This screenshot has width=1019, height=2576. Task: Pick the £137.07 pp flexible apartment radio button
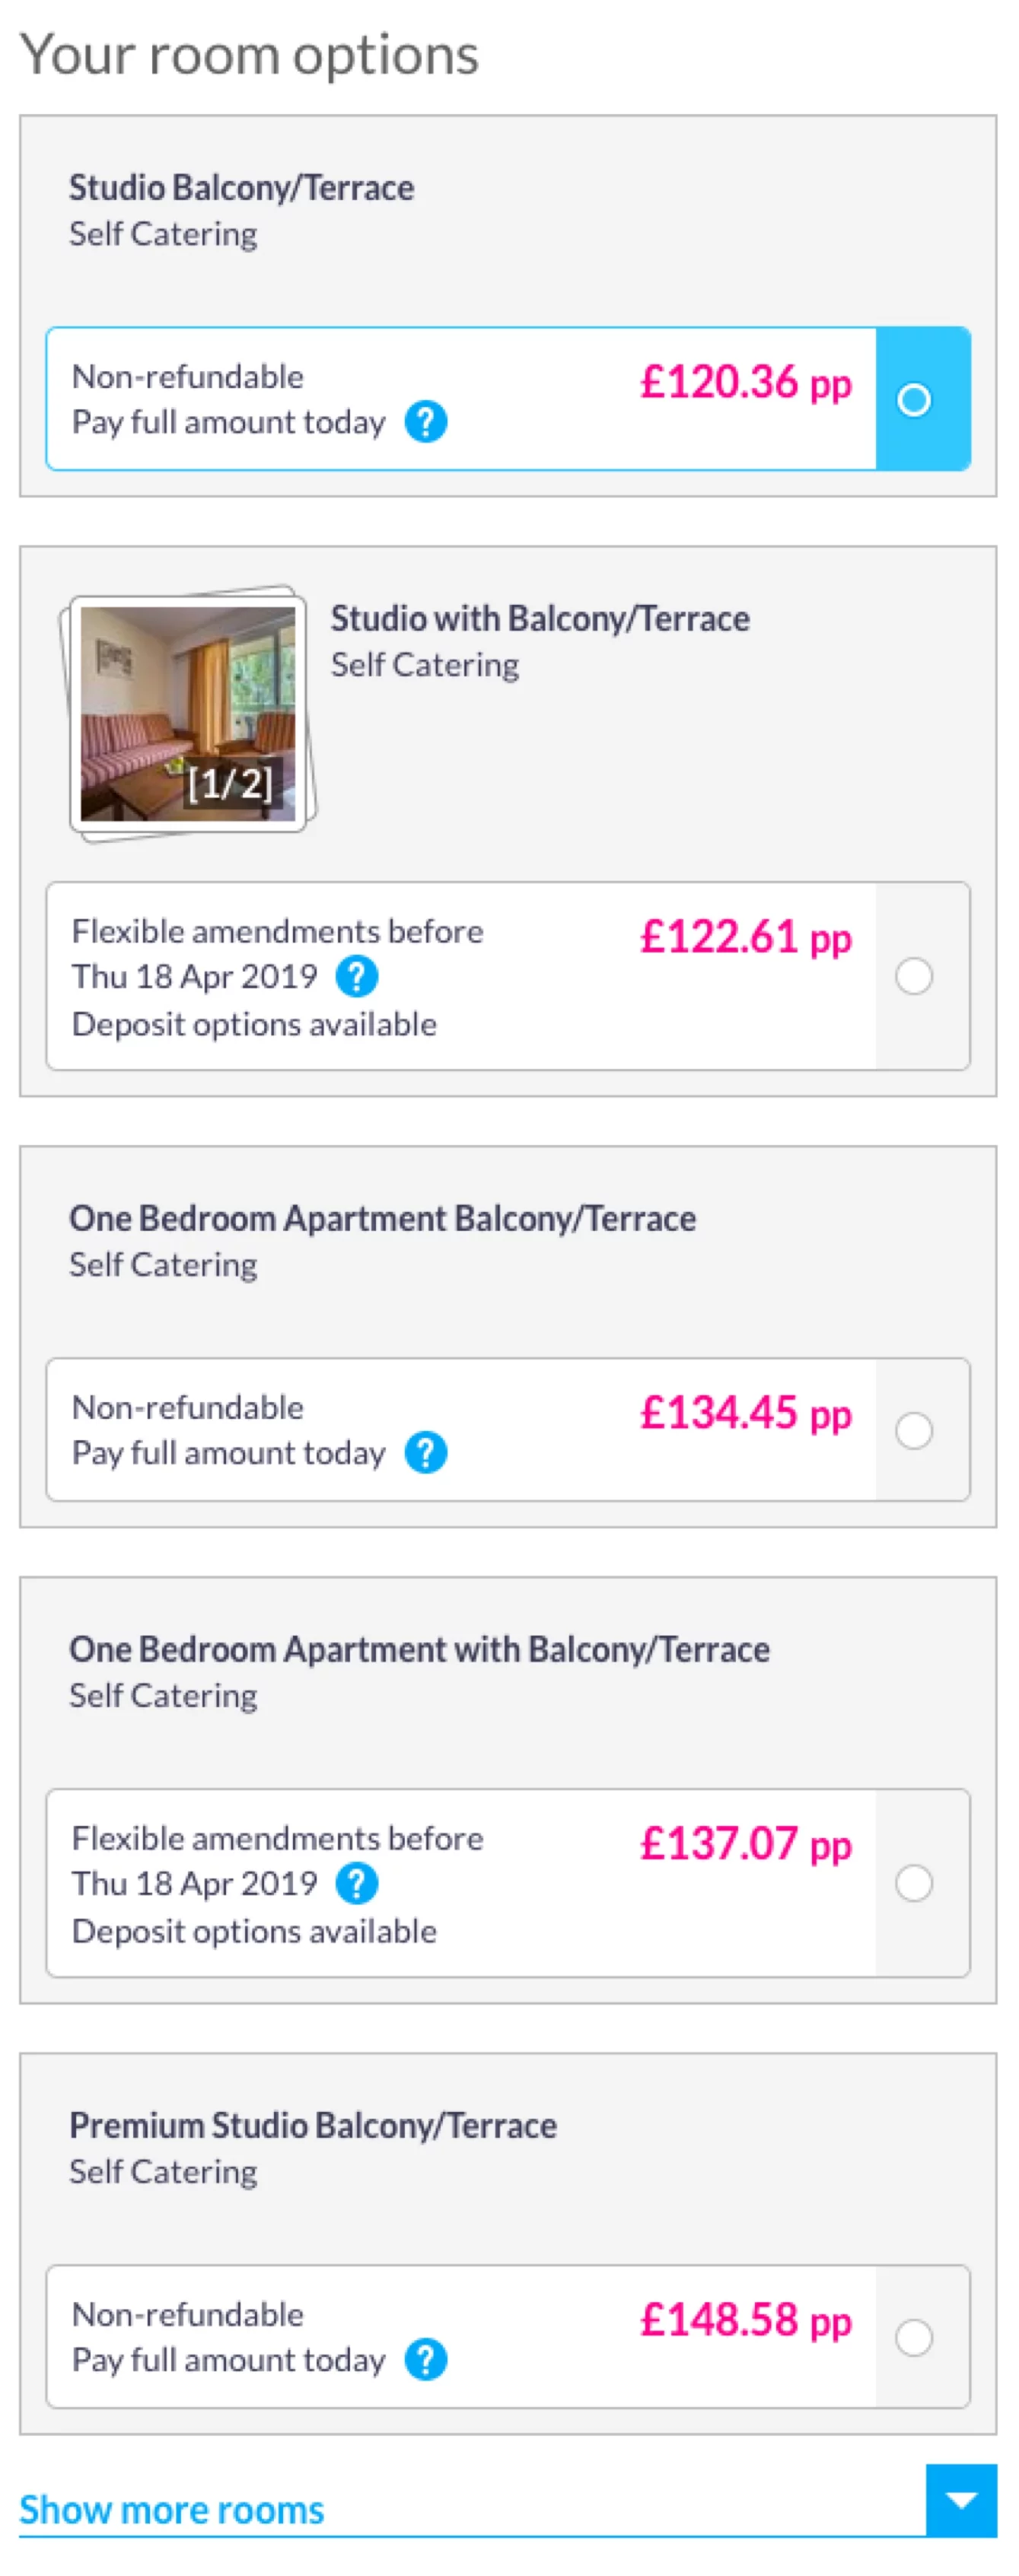(x=913, y=1883)
